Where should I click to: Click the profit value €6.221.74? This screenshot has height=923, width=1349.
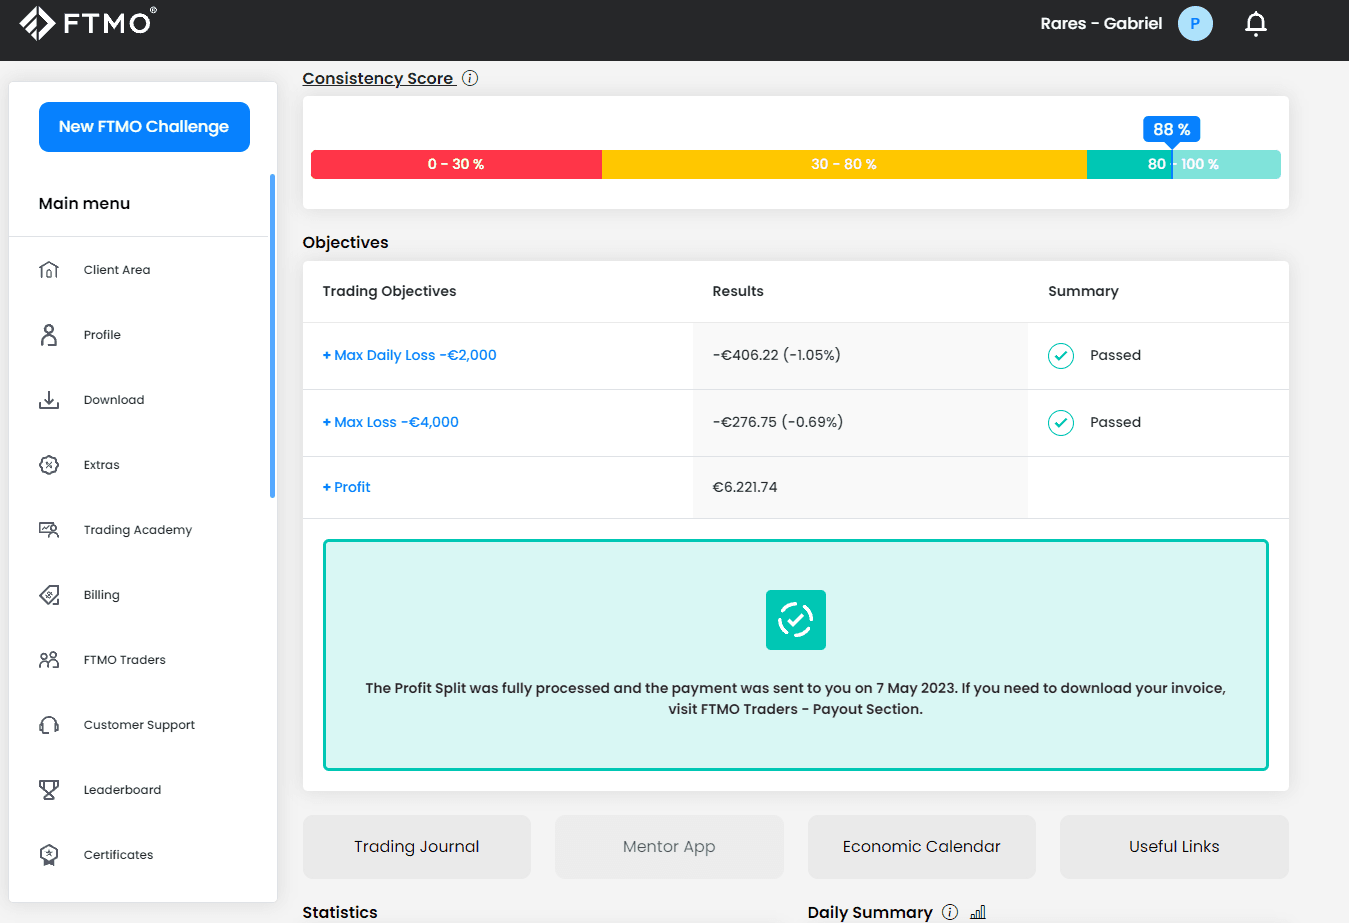point(745,487)
